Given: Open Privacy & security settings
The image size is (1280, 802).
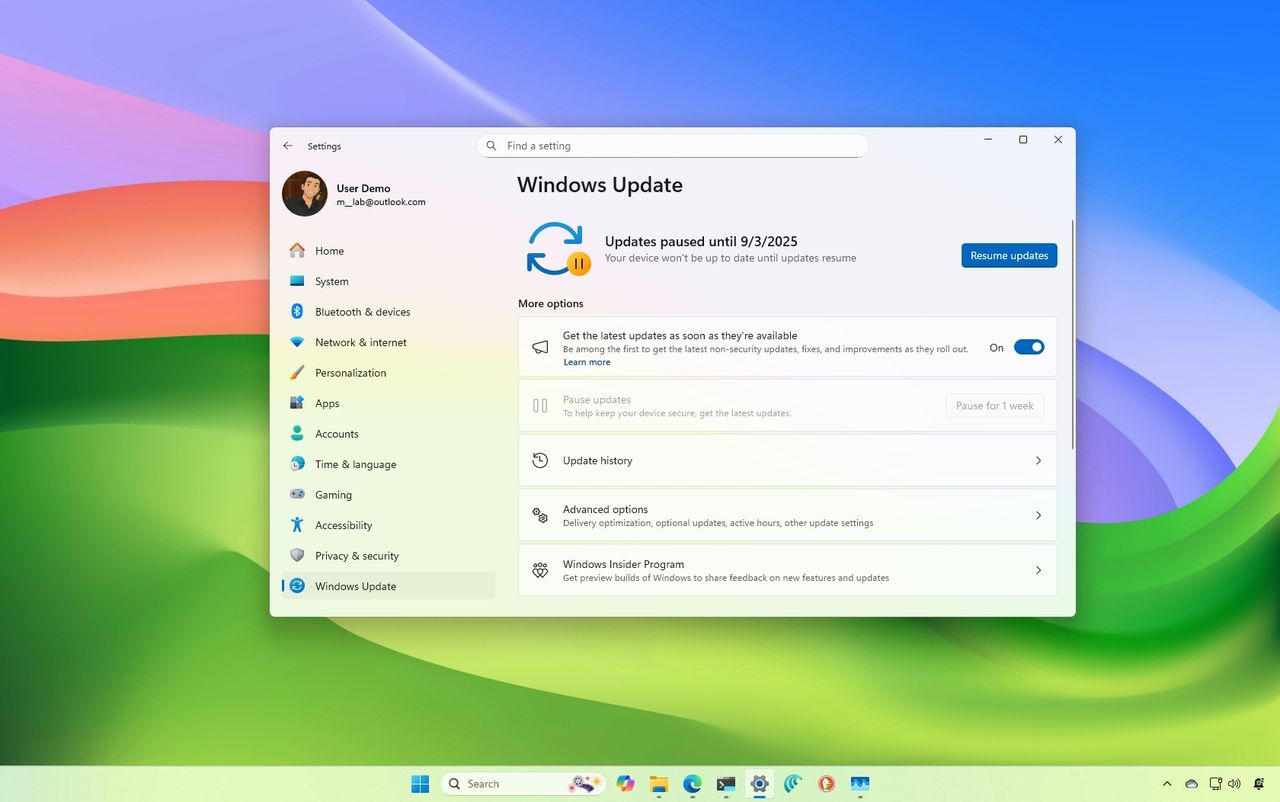Looking at the screenshot, I should [x=357, y=555].
